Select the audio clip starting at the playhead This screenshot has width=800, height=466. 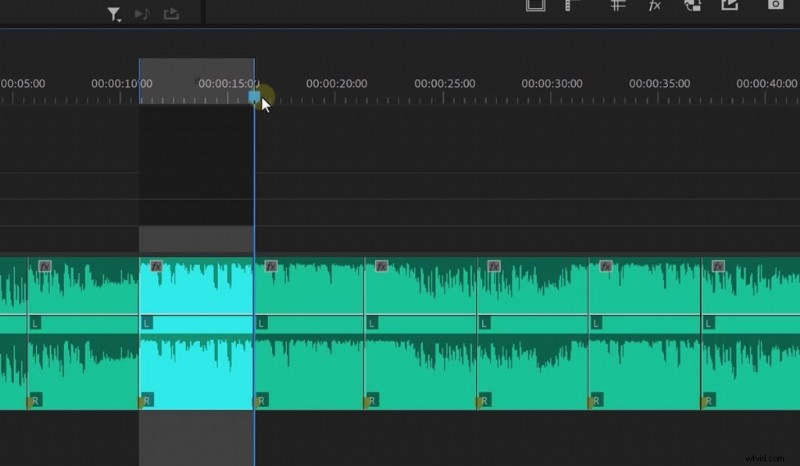(x=309, y=333)
